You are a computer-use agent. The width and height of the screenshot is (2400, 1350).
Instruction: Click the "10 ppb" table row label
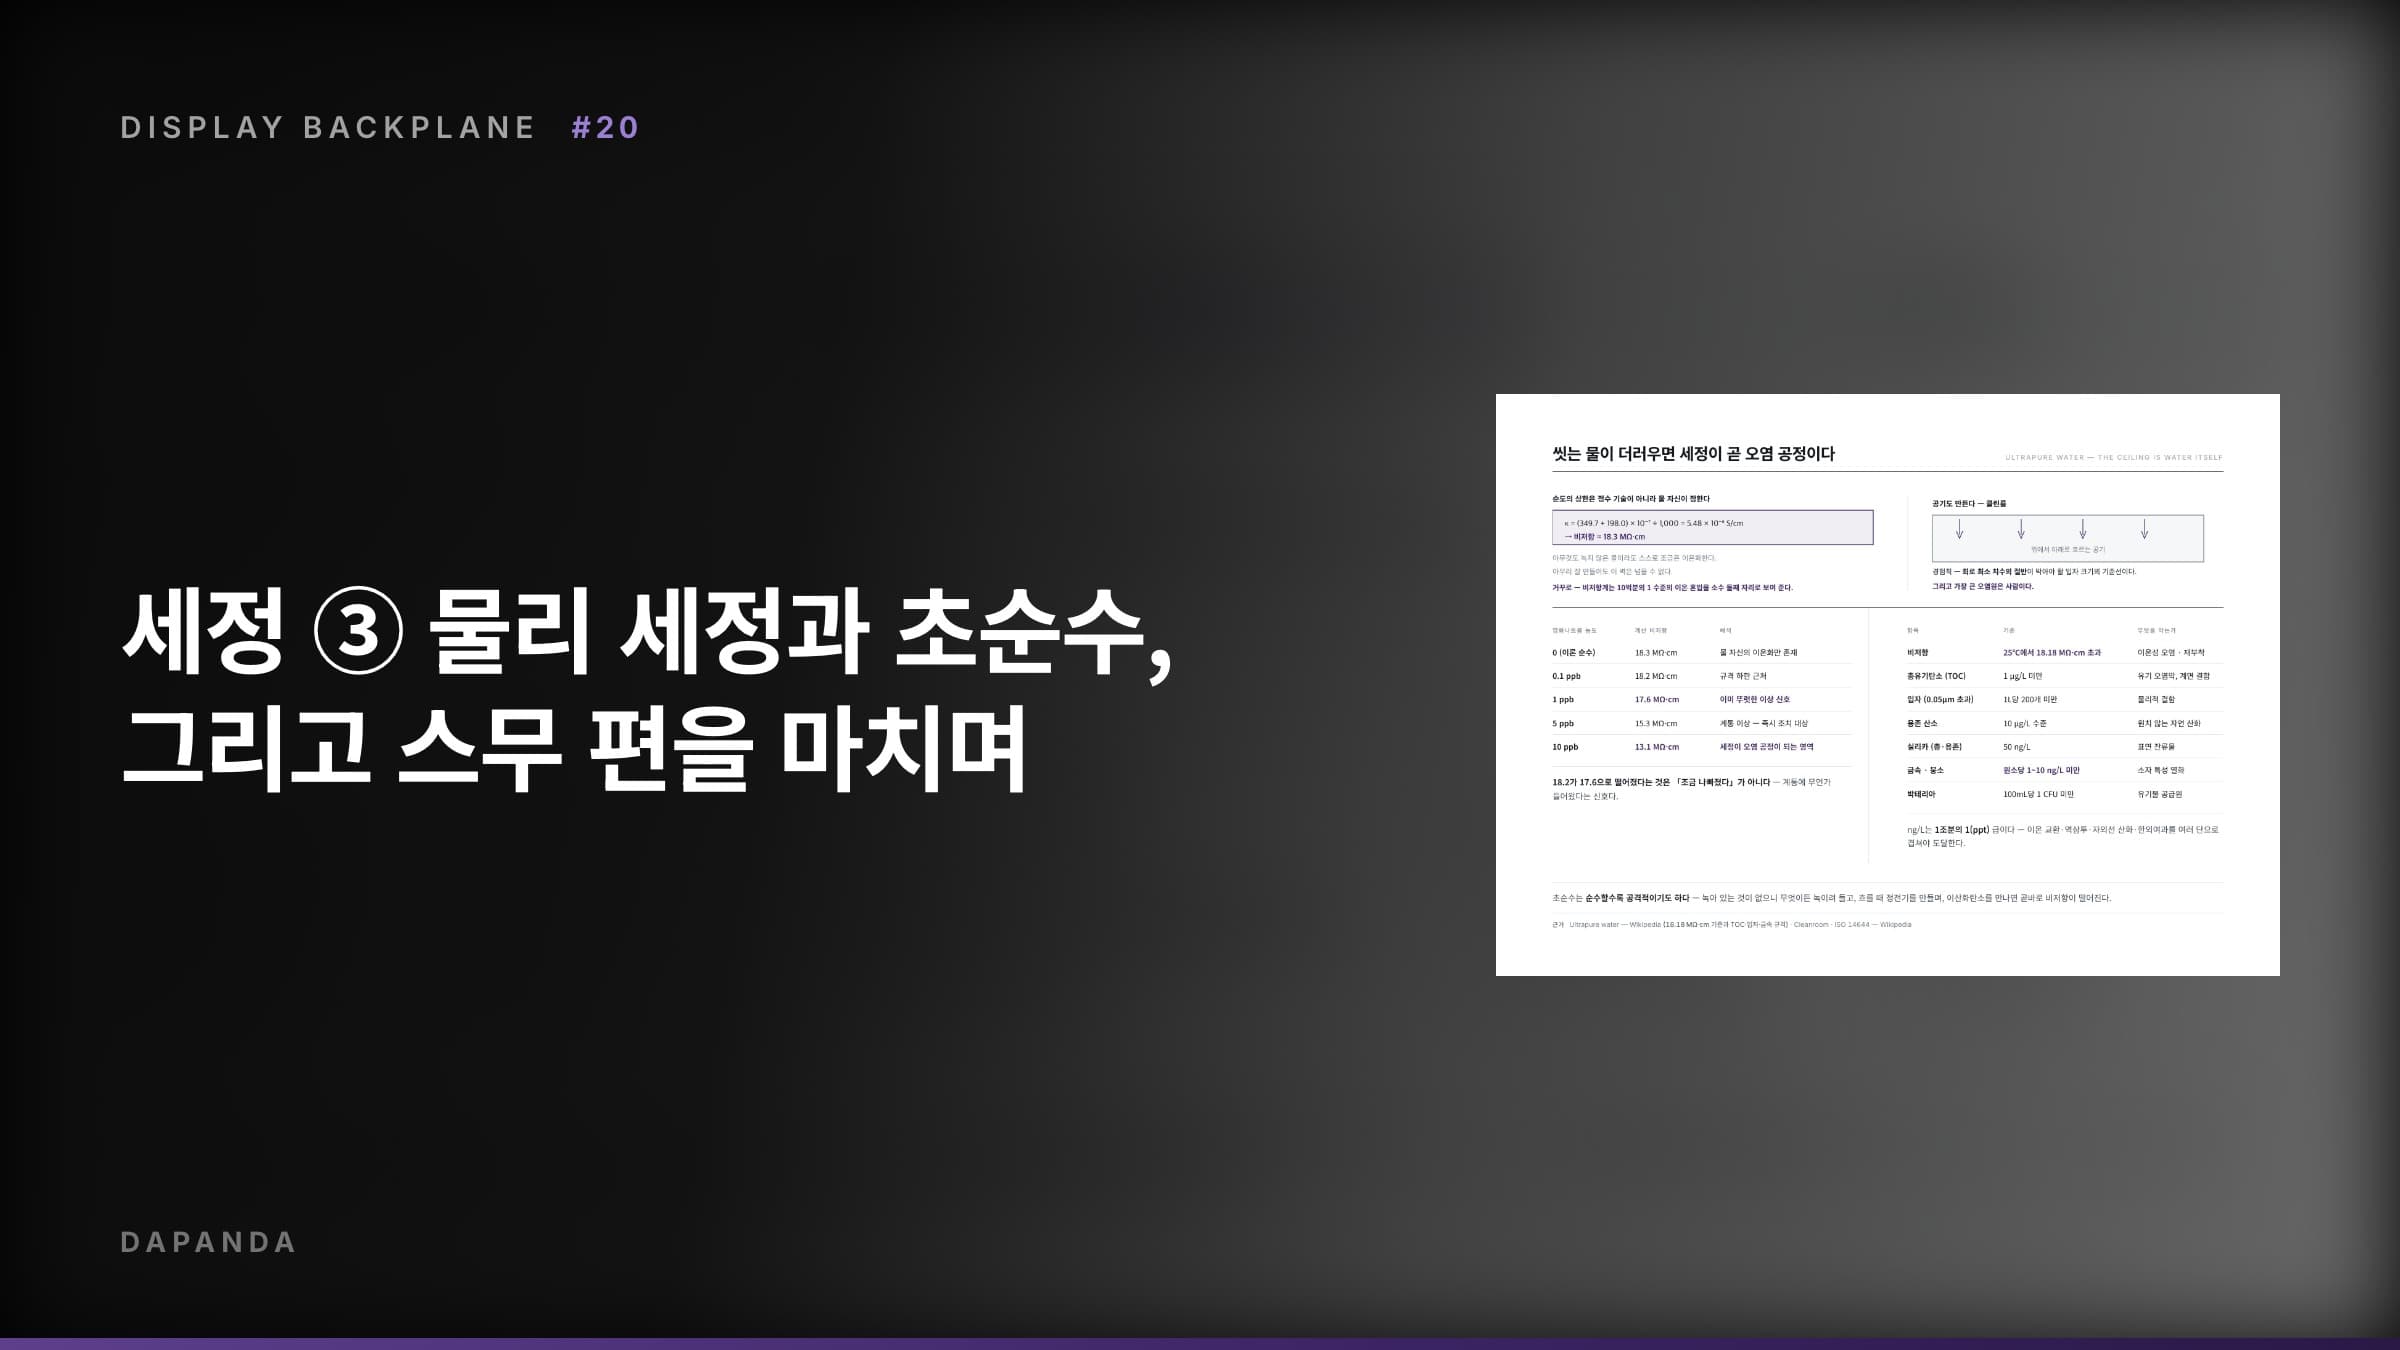click(x=1565, y=747)
